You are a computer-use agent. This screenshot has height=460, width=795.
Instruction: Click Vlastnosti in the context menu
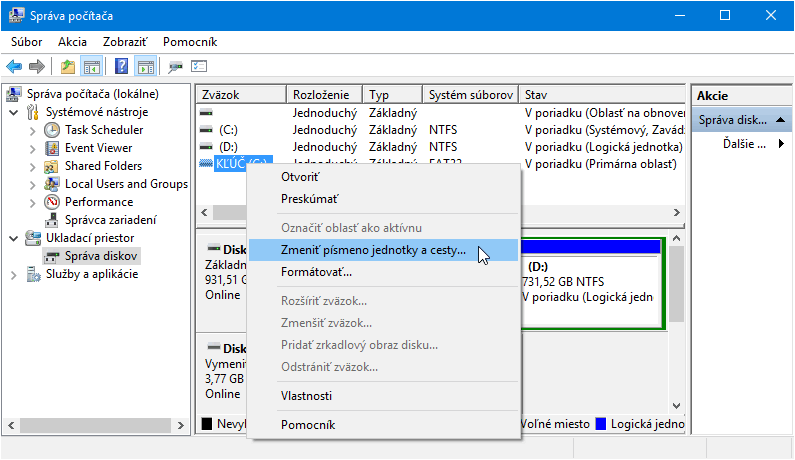306,396
